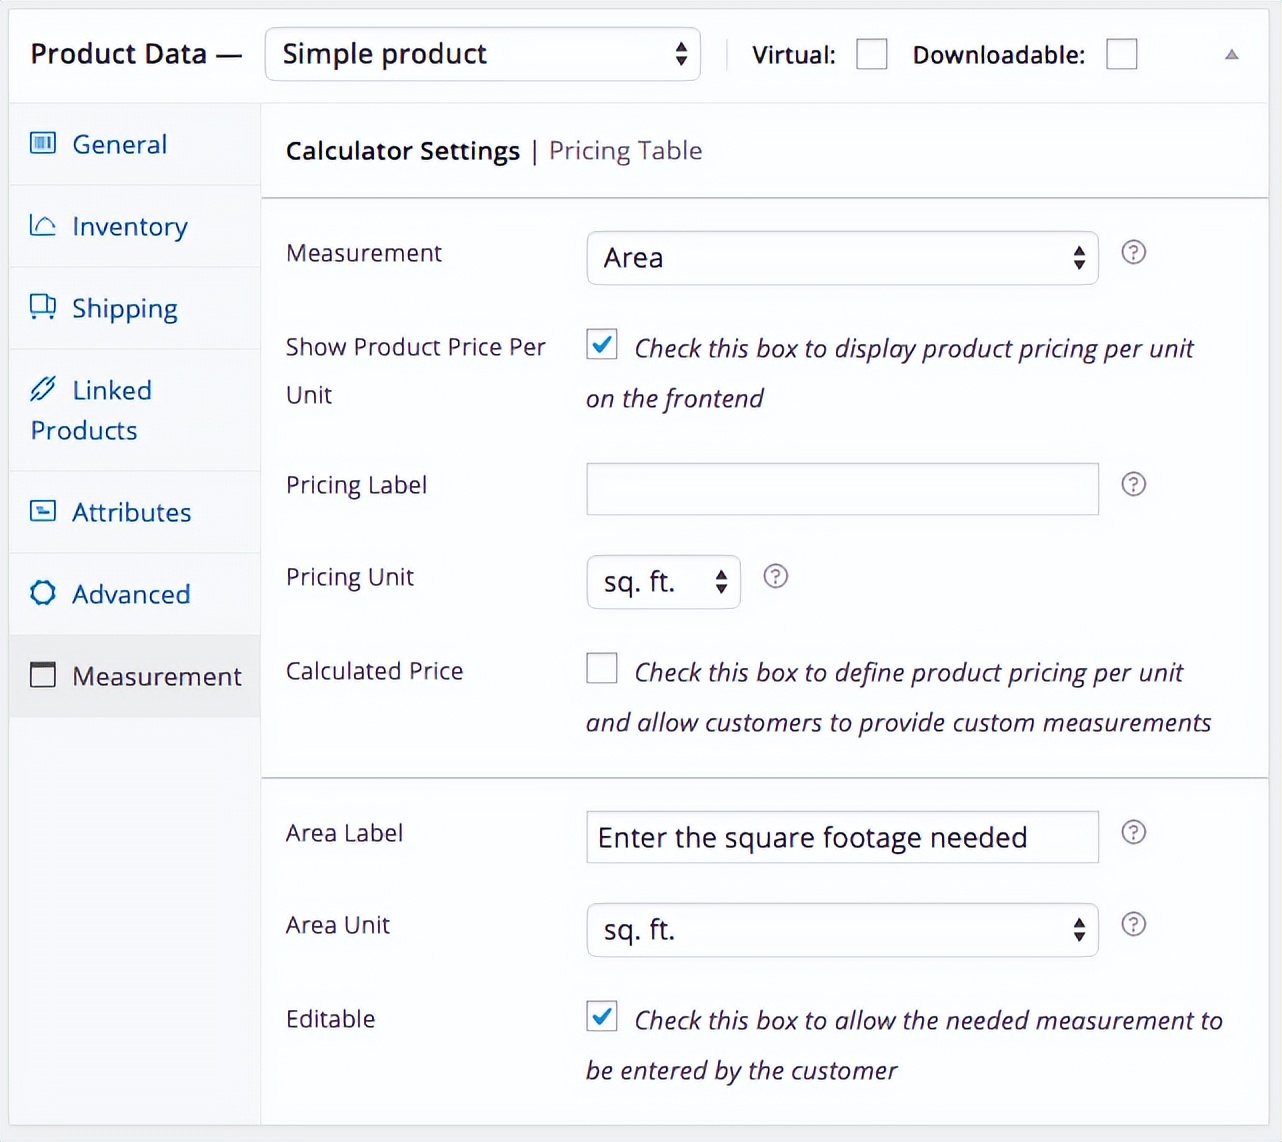Click the Advanced gear icon in sidebar
Viewport: 1282px width, 1142px height.
tap(42, 593)
